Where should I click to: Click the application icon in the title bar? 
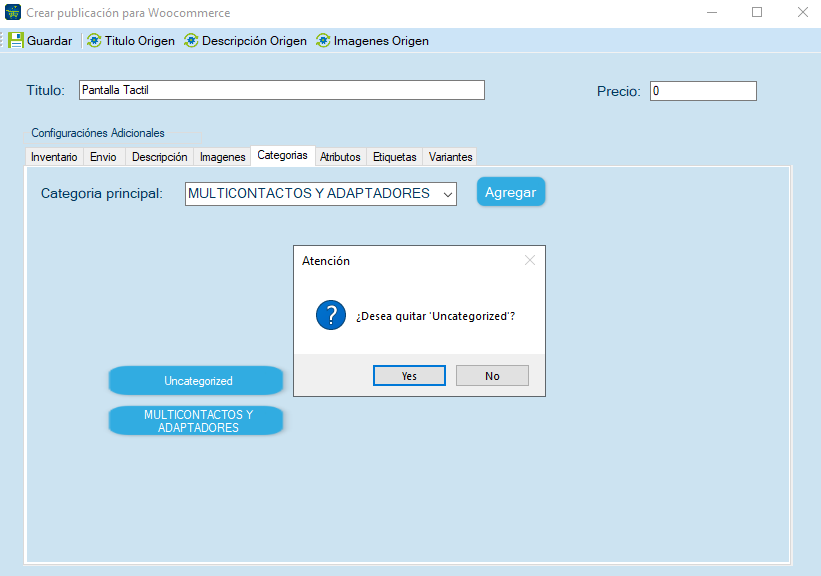click(x=13, y=12)
